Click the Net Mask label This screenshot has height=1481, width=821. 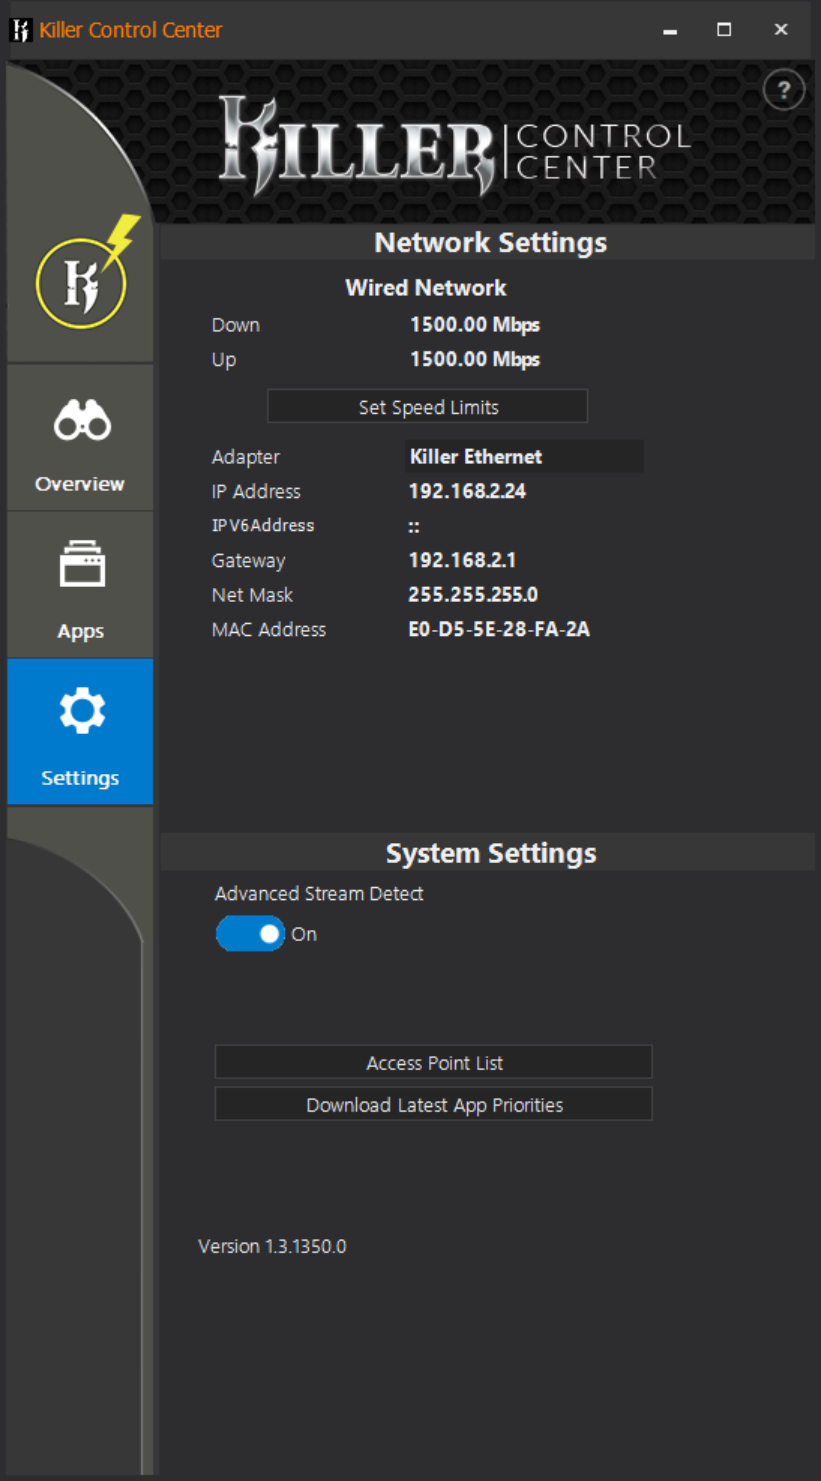pos(252,595)
